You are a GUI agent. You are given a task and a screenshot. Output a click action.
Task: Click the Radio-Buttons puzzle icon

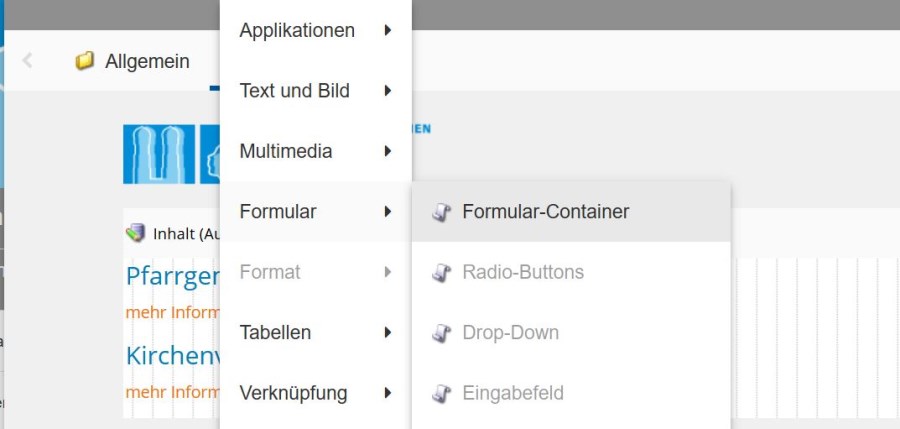[442, 272]
